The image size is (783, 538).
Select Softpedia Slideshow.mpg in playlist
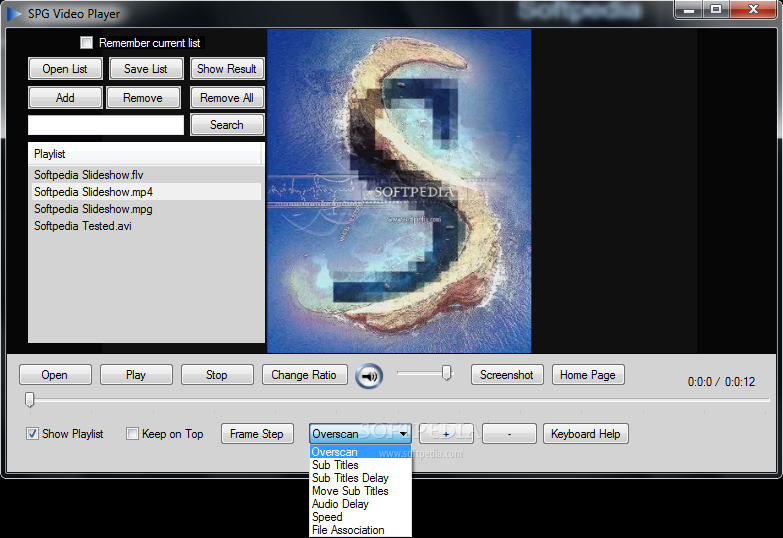(146, 209)
